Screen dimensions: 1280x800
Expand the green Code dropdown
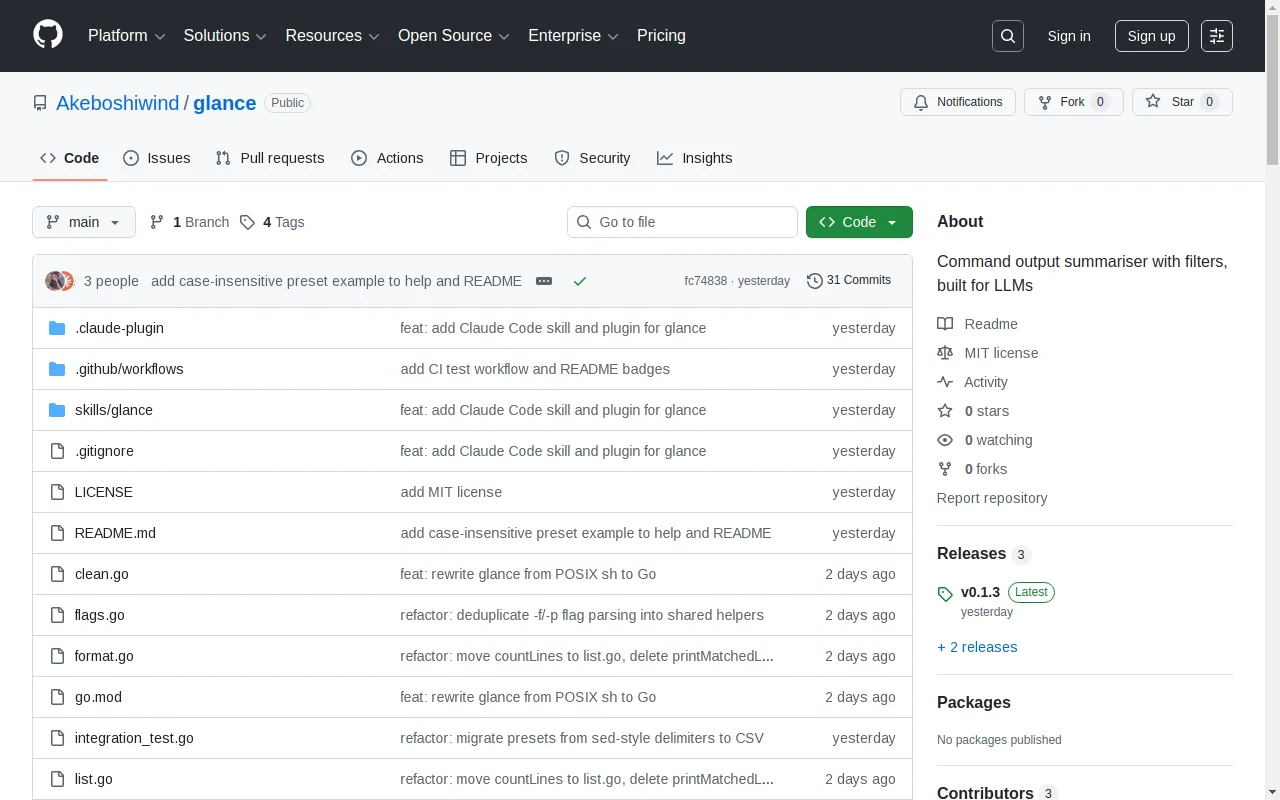tap(858, 222)
